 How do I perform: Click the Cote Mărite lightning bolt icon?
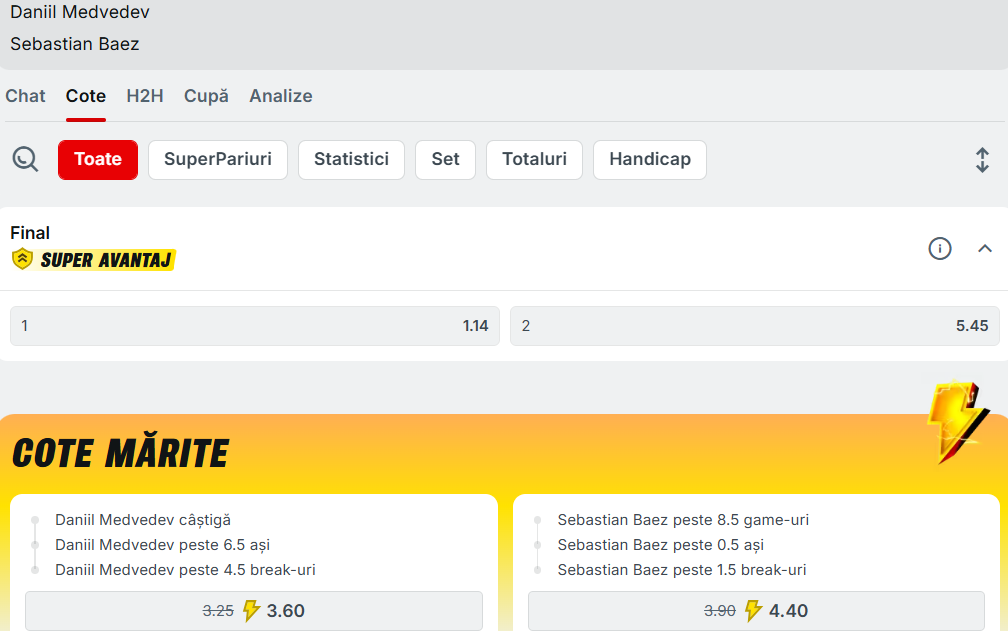pyautogui.click(x=957, y=422)
